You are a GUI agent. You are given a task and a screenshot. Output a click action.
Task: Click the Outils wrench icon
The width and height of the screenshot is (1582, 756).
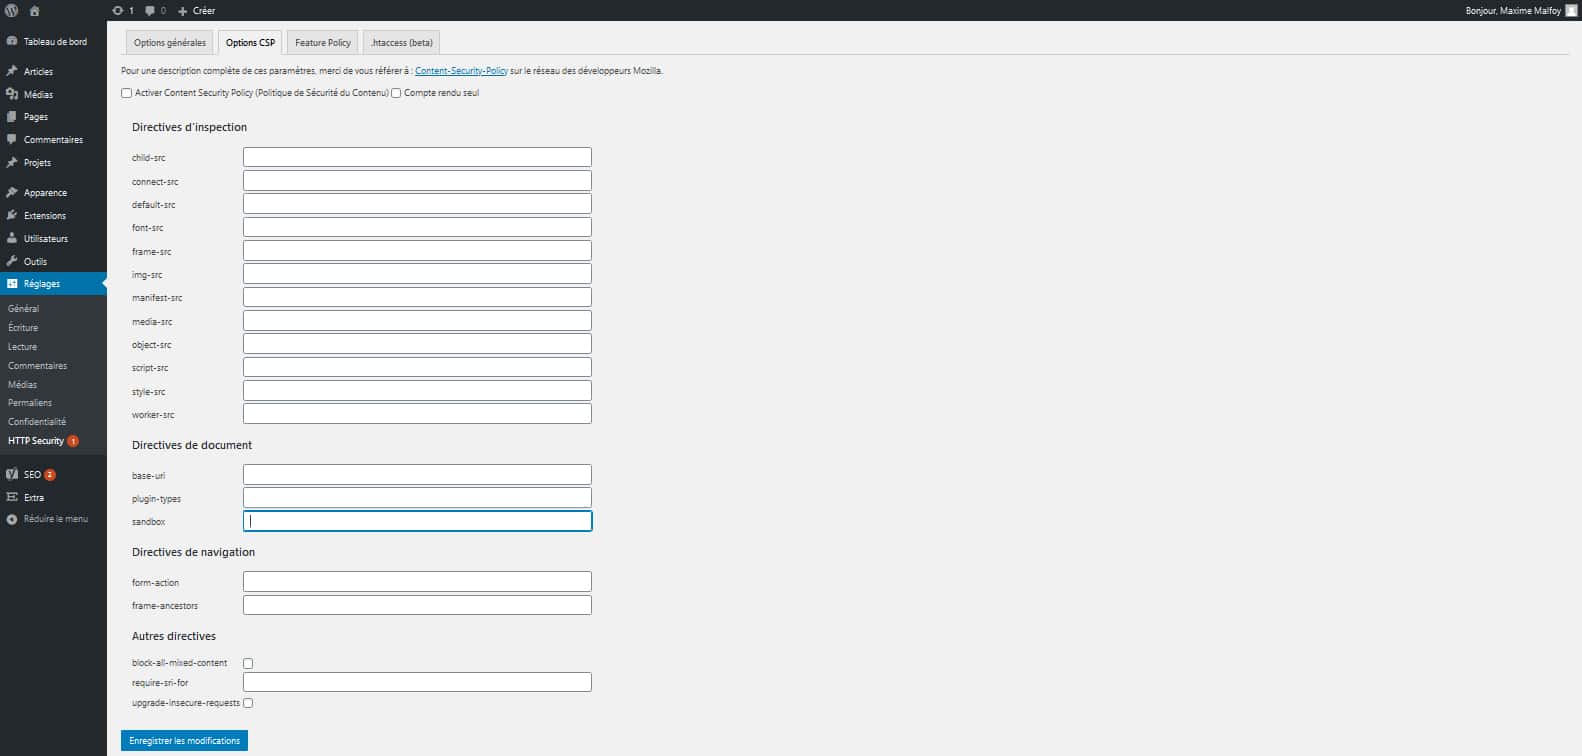click(12, 261)
